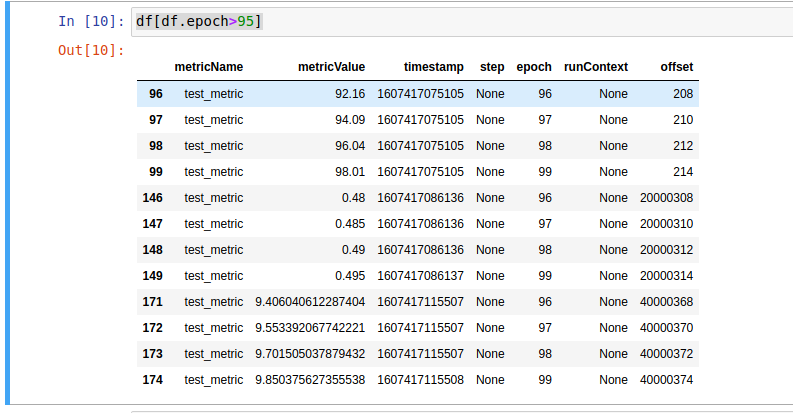Viewport: 793px width, 413px height.
Task: Select row index 171
Action: (152, 302)
